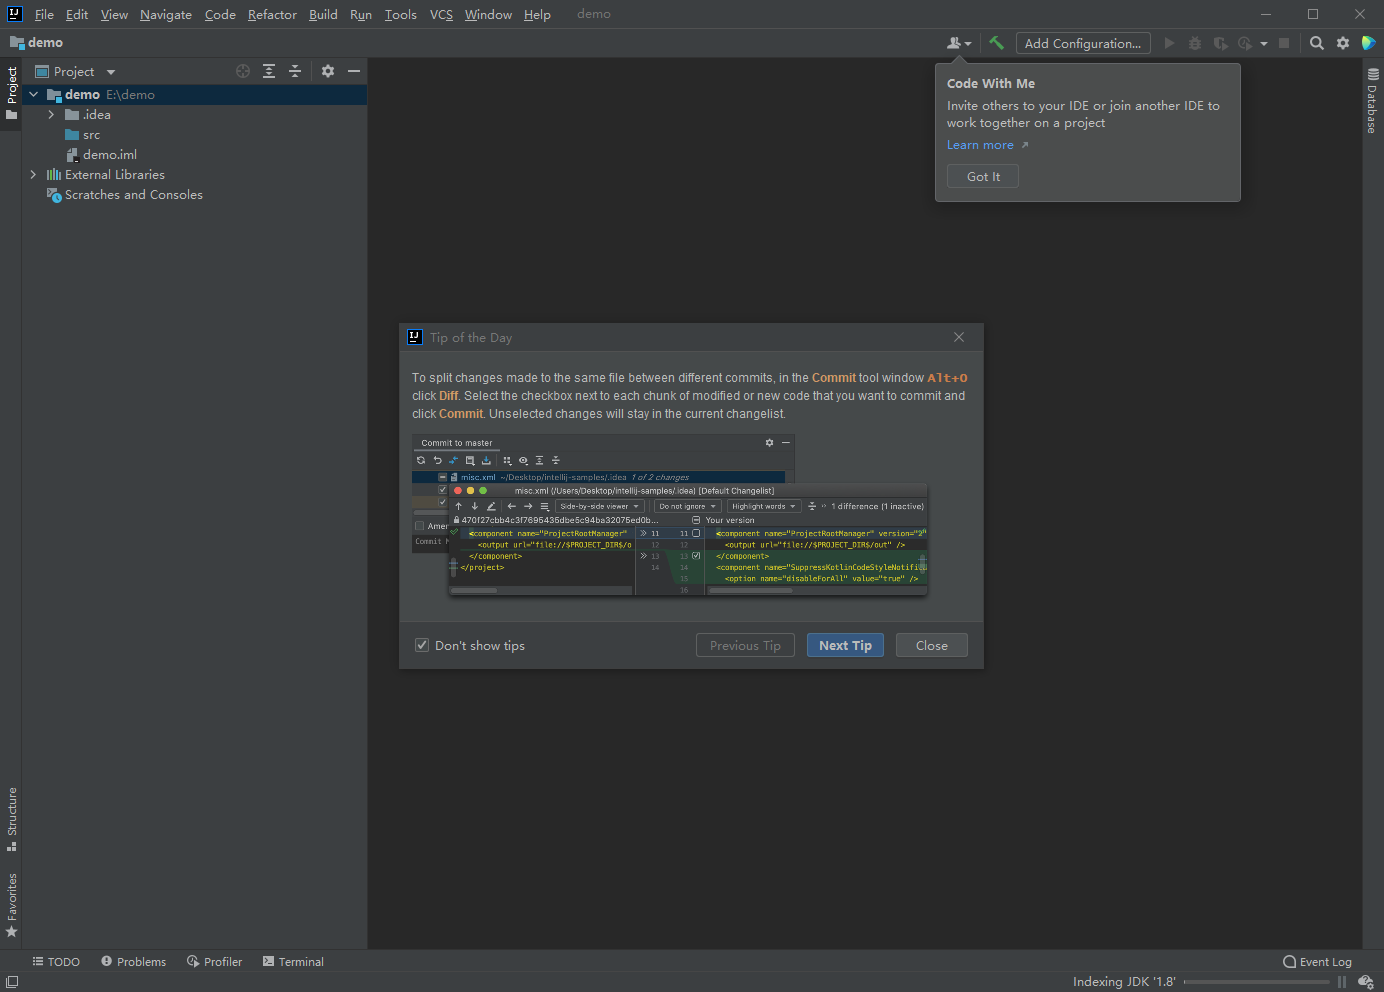1384x992 pixels.
Task: Open the Event Log panel
Action: tap(1317, 962)
